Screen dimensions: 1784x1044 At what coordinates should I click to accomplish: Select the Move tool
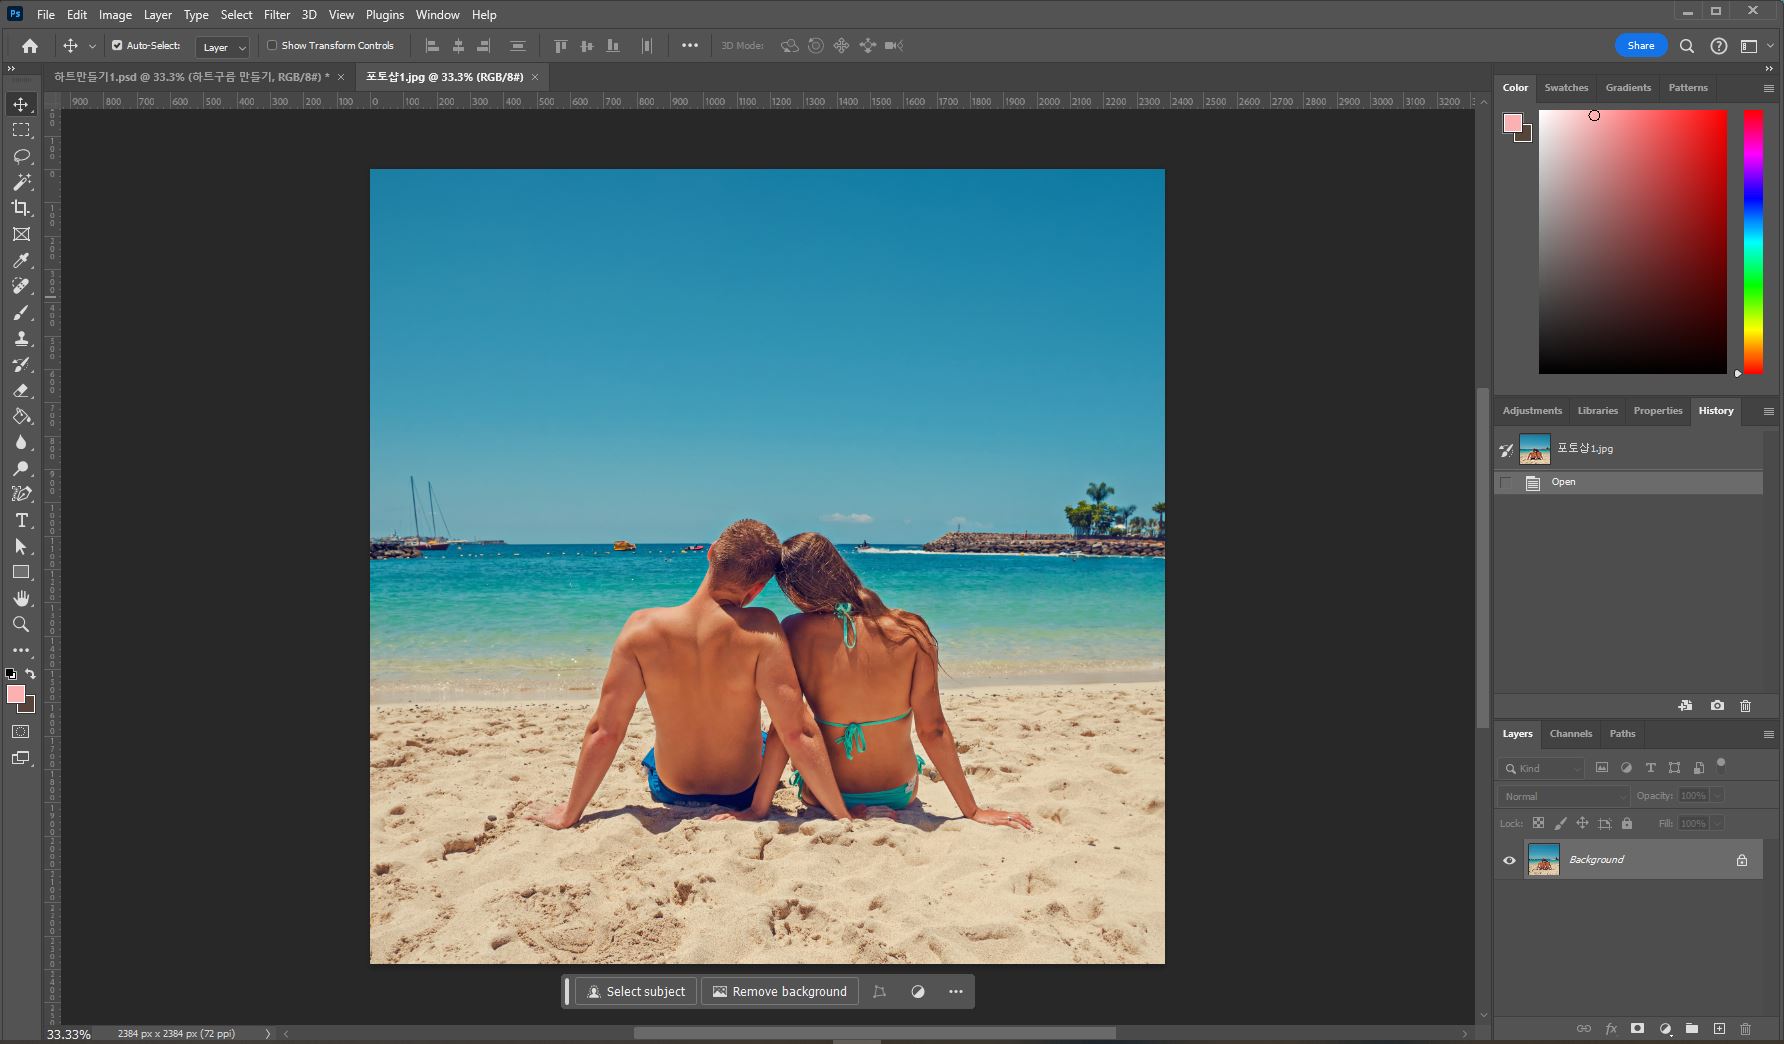coord(21,104)
